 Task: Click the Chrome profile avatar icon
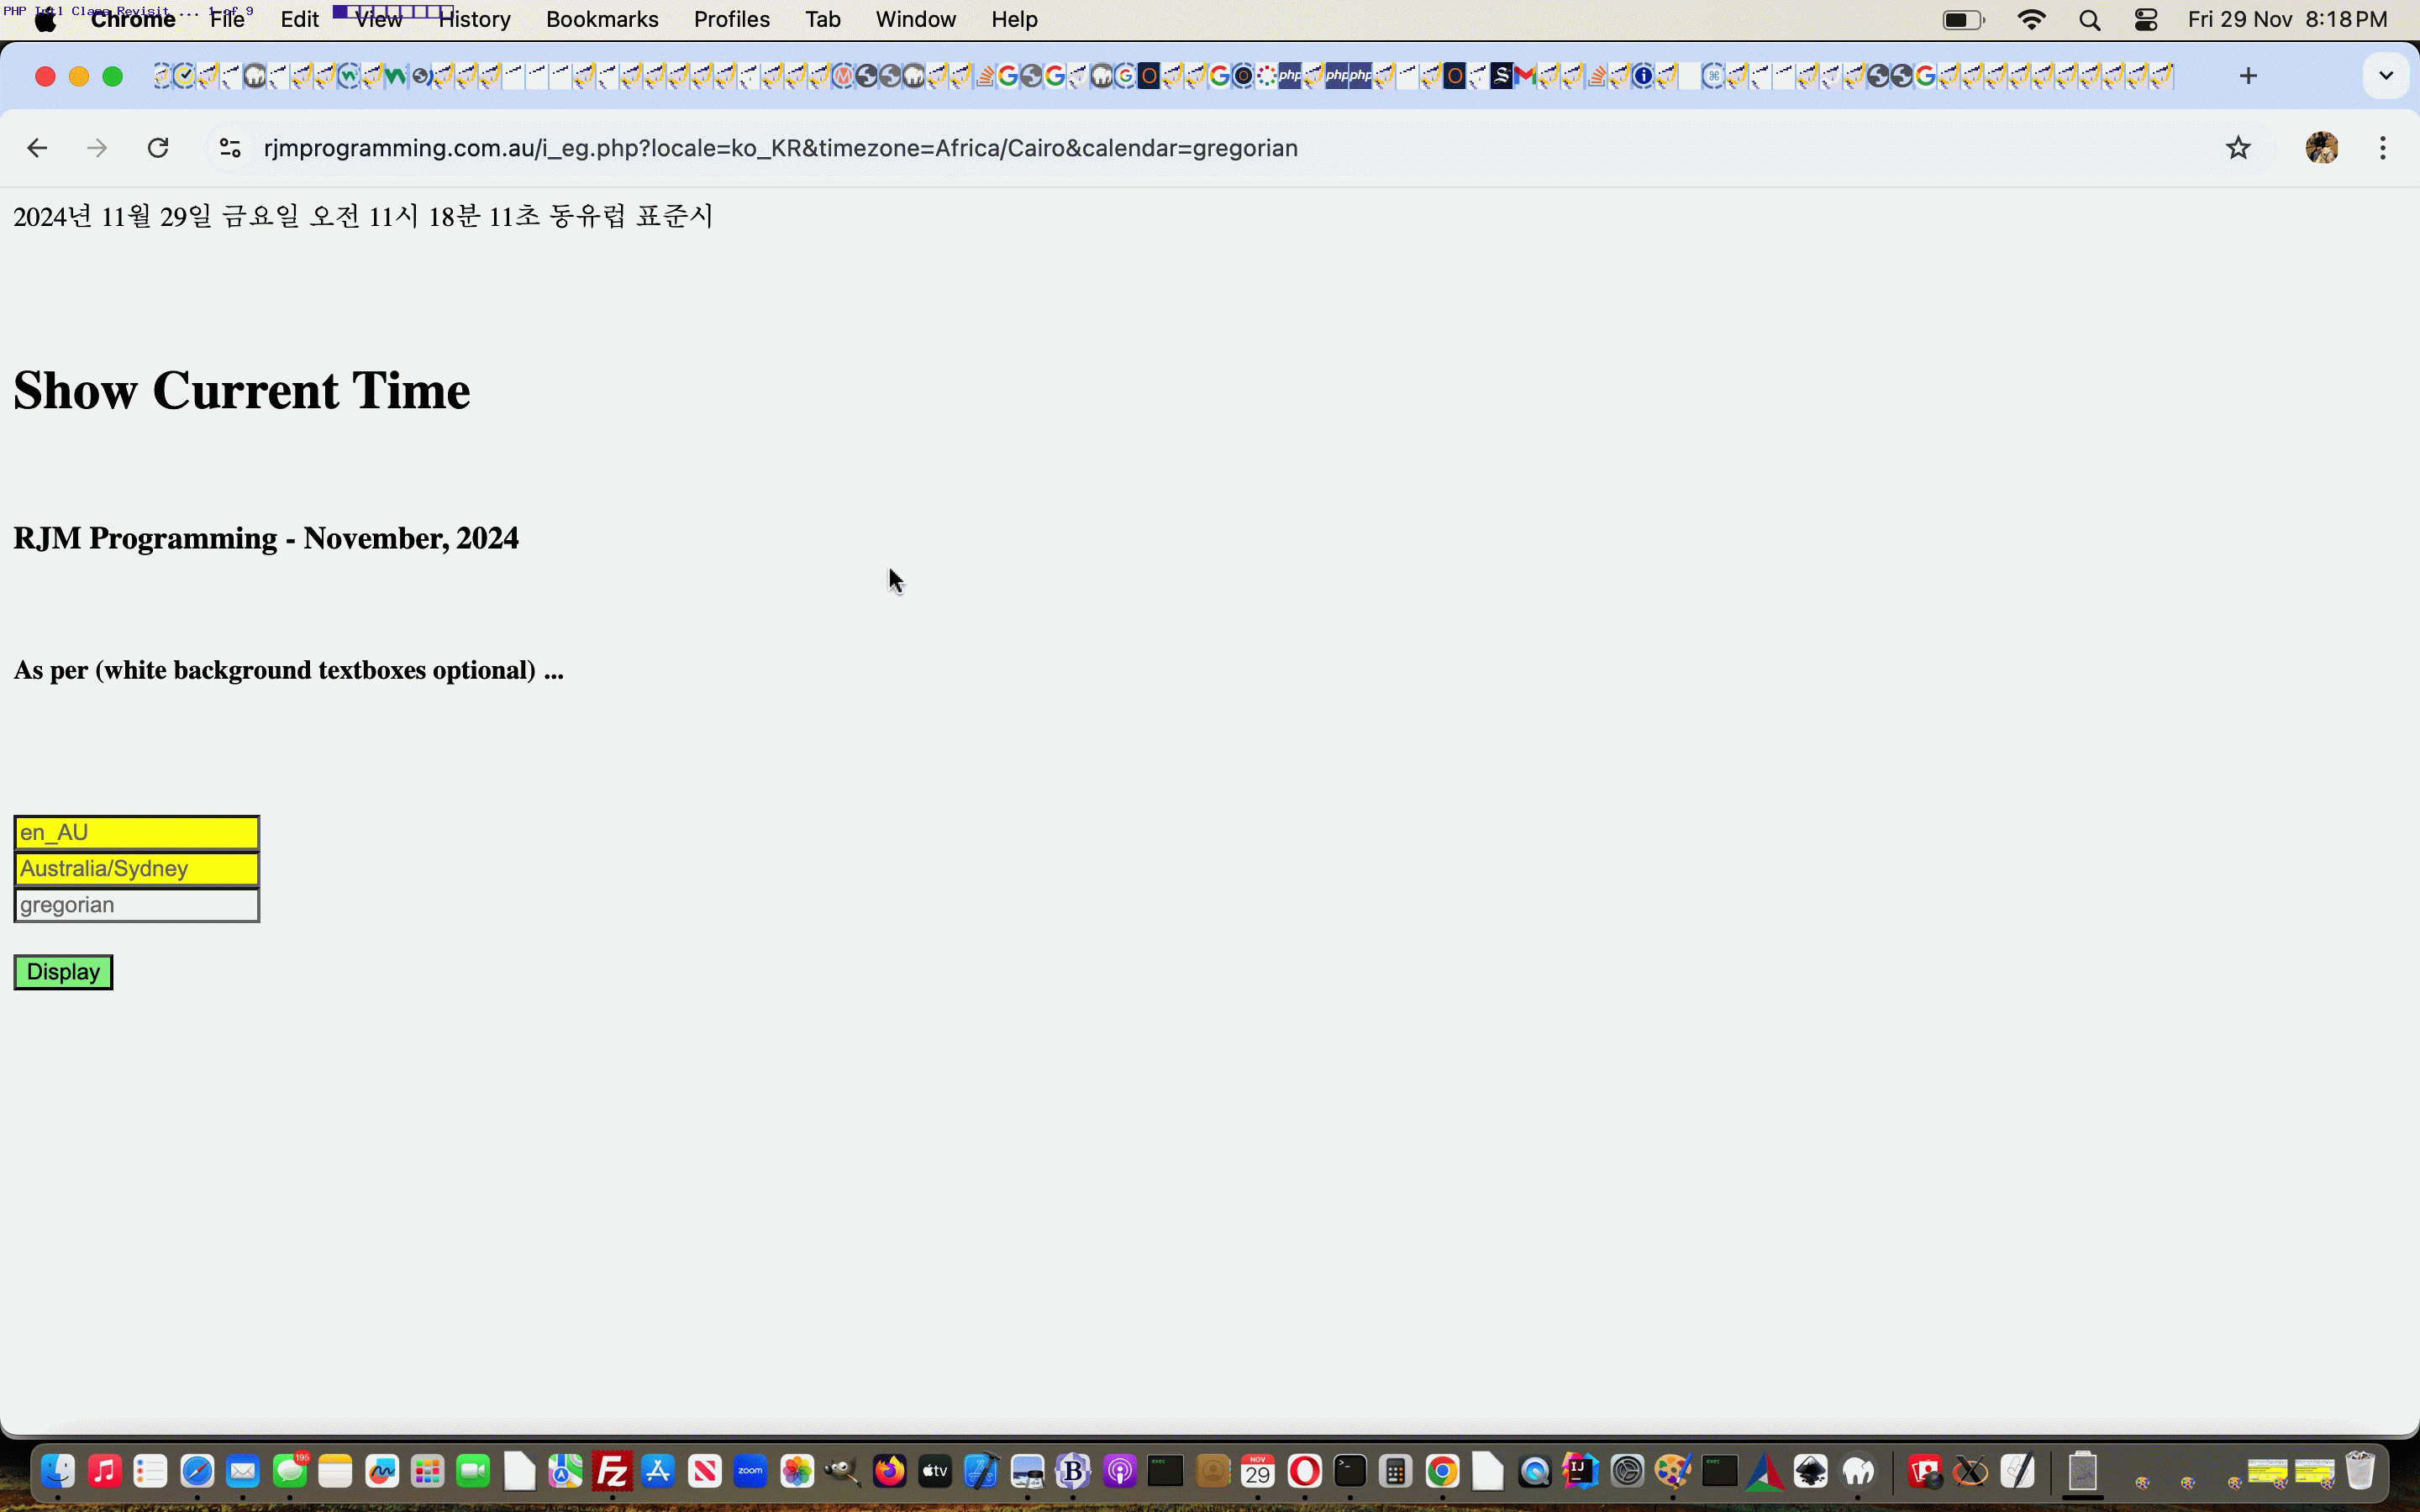[2323, 148]
